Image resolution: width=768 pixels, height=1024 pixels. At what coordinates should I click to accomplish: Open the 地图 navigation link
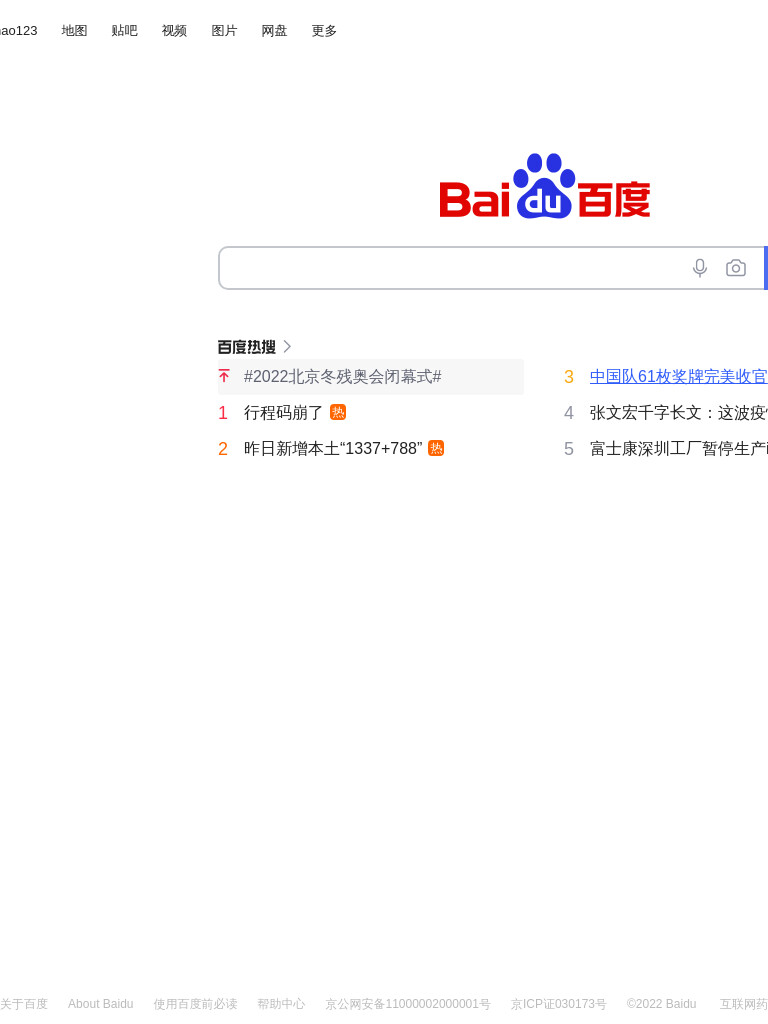click(74, 31)
